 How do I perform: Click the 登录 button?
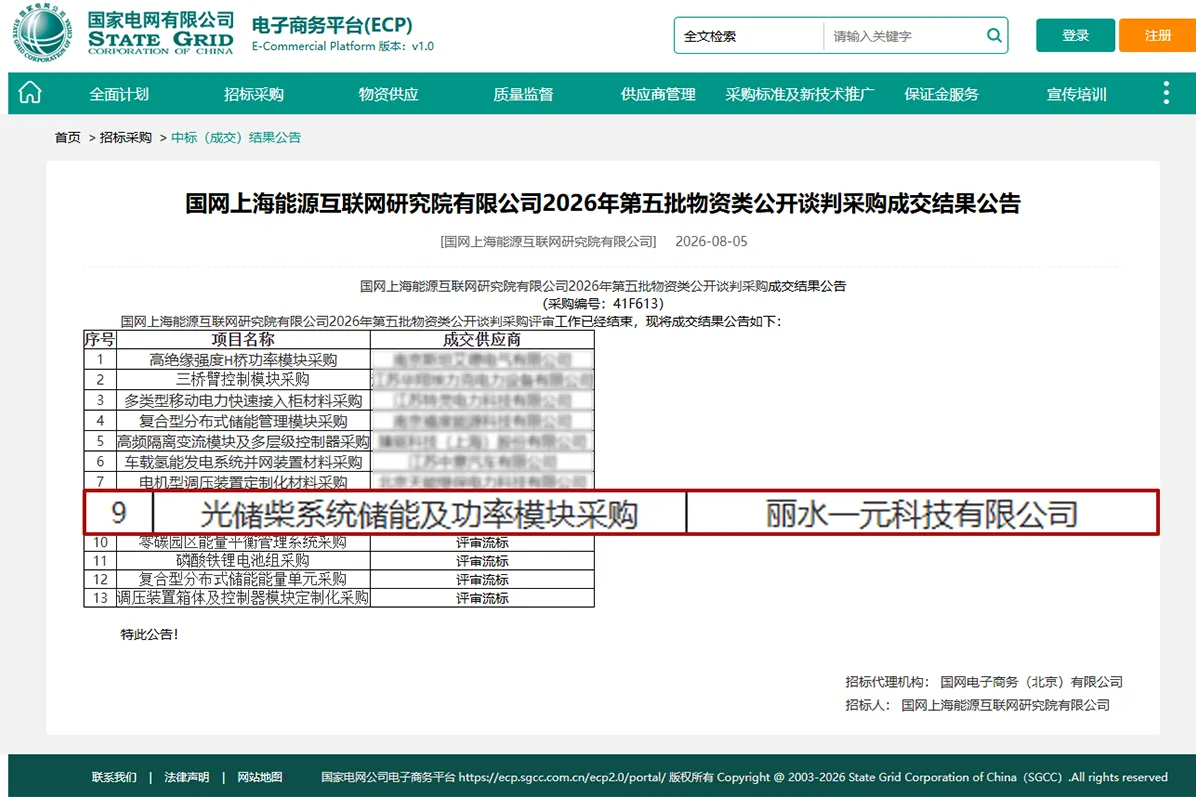click(1075, 35)
